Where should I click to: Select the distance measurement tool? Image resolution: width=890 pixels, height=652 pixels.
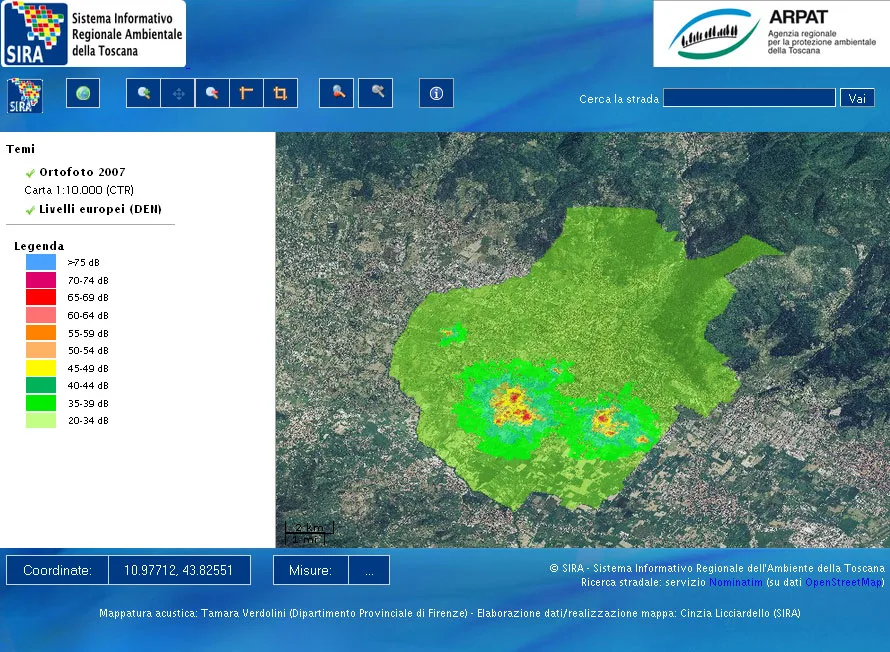tap(245, 93)
